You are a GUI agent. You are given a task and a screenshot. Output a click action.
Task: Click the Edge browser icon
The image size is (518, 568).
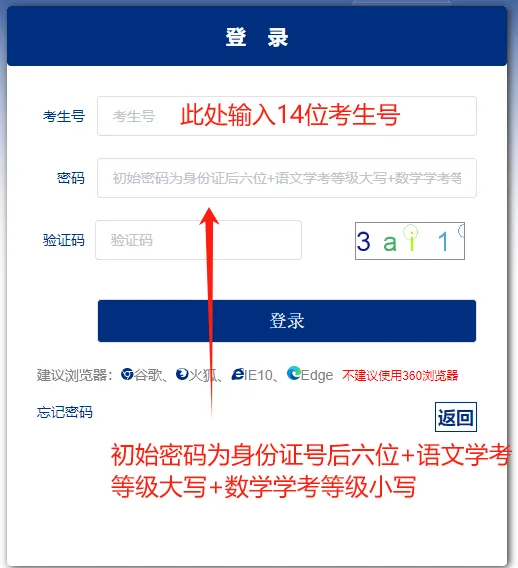point(294,373)
